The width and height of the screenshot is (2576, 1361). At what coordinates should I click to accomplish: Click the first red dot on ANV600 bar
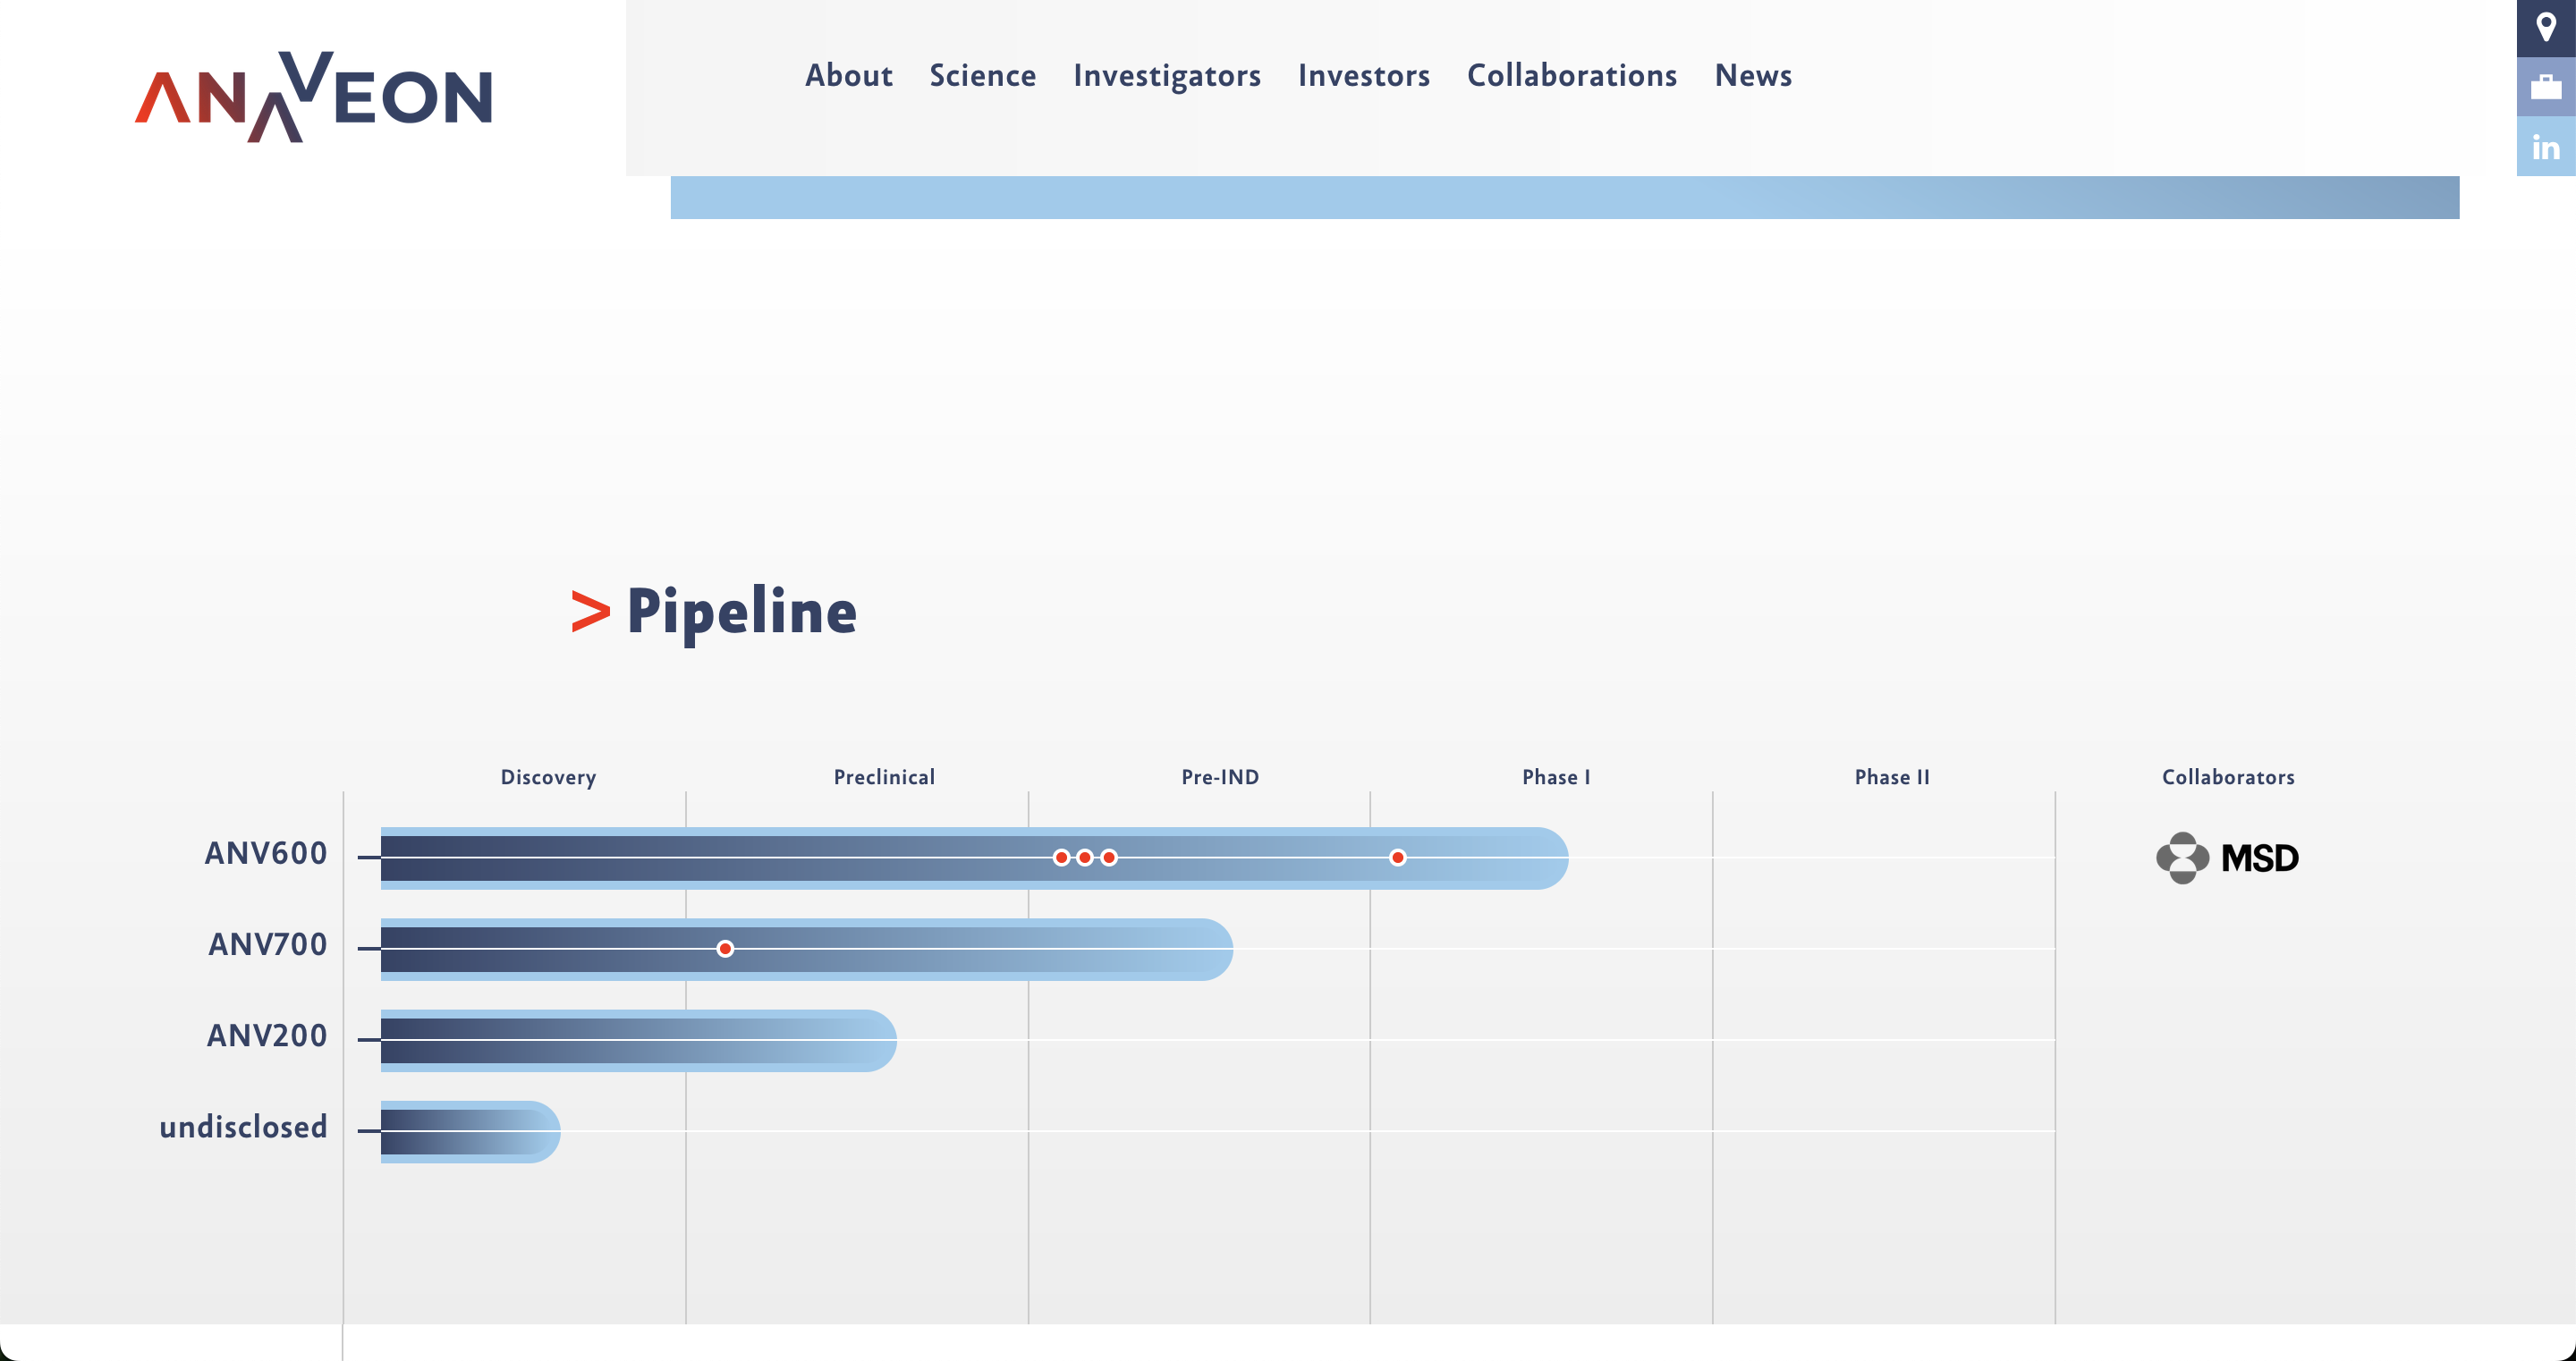coord(1061,857)
